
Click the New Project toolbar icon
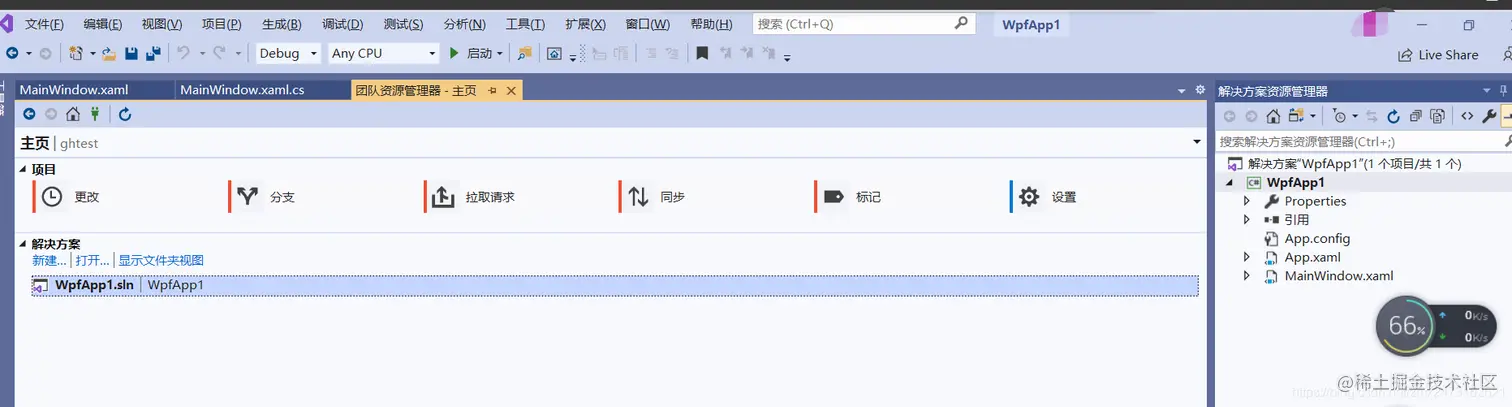coord(76,53)
